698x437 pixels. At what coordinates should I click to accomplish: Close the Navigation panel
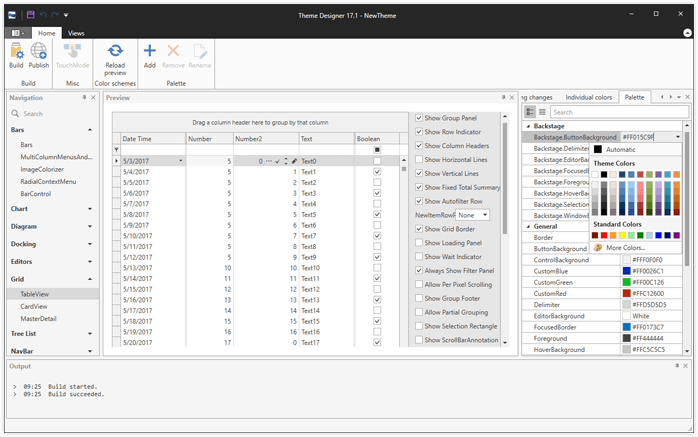click(x=94, y=98)
